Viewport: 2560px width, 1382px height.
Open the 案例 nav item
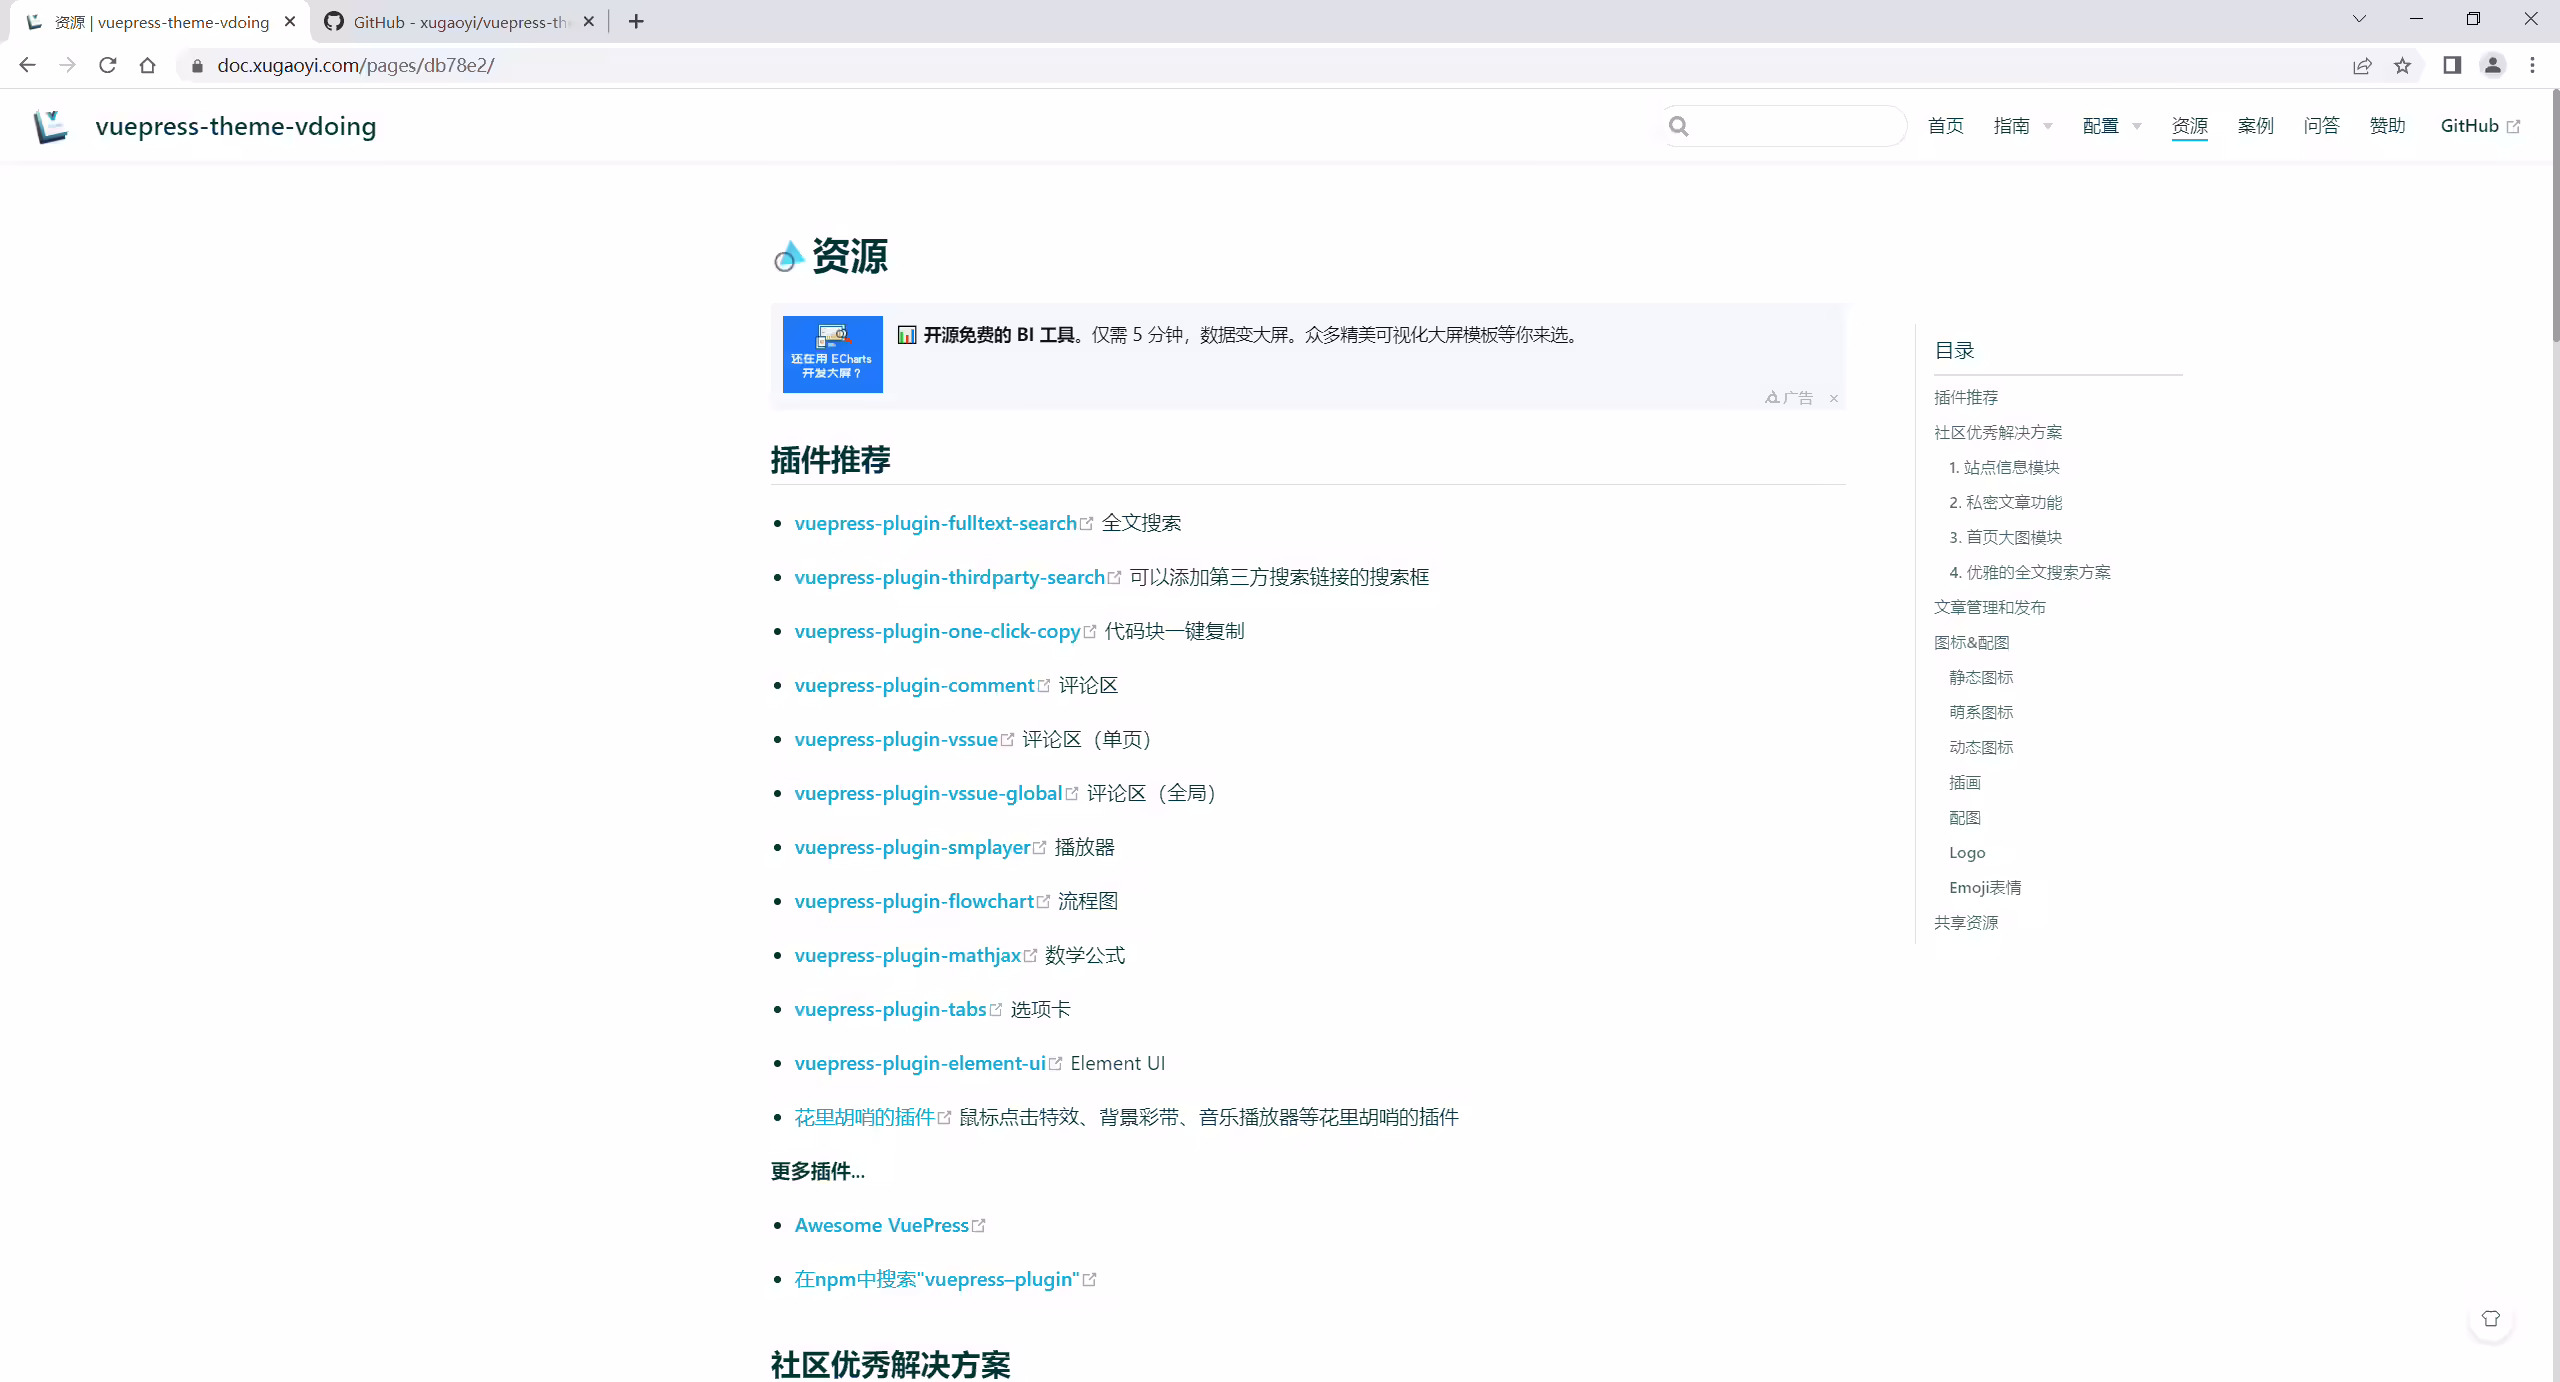[x=2255, y=126]
